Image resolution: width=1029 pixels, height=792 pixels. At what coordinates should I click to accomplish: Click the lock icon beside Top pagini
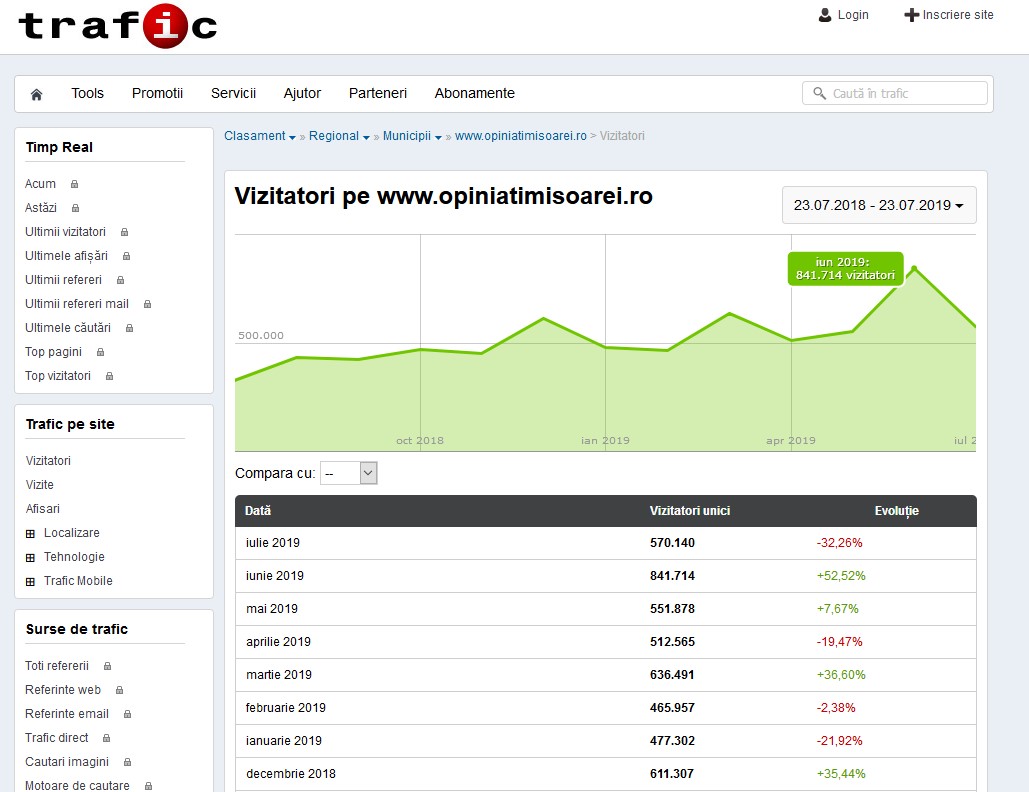point(100,352)
